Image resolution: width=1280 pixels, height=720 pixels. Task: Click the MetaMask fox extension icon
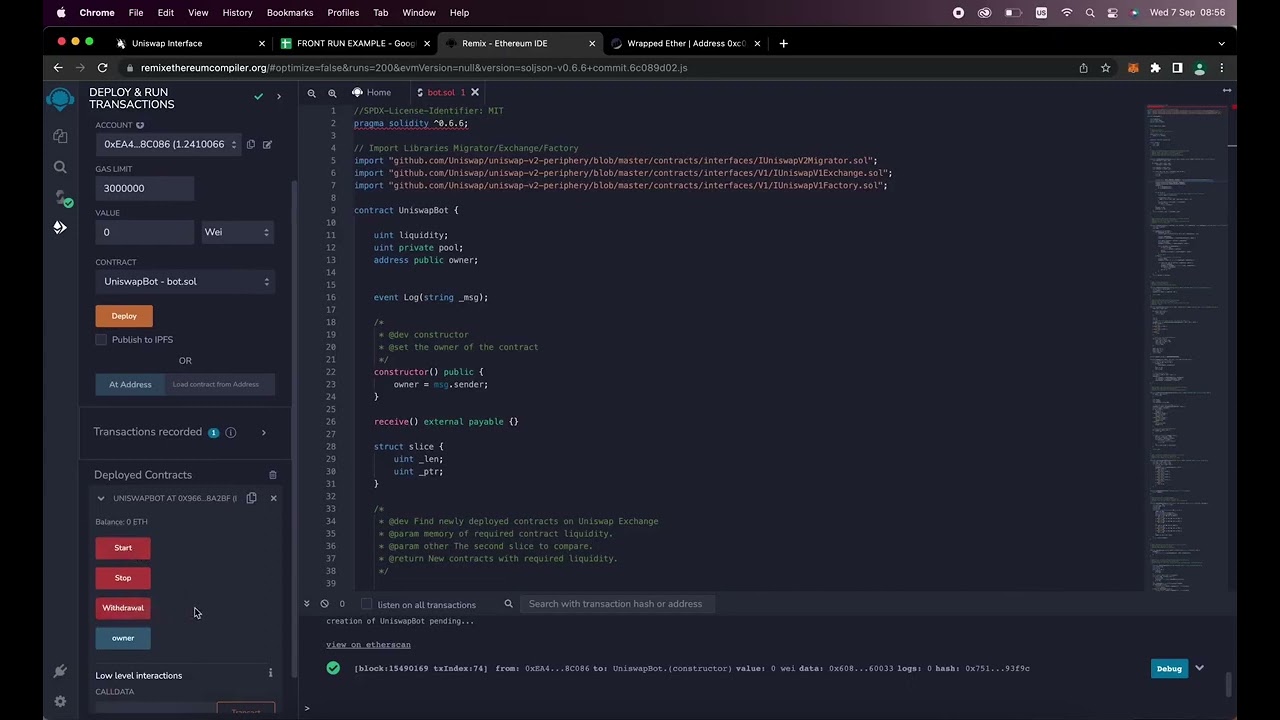pos(1133,68)
